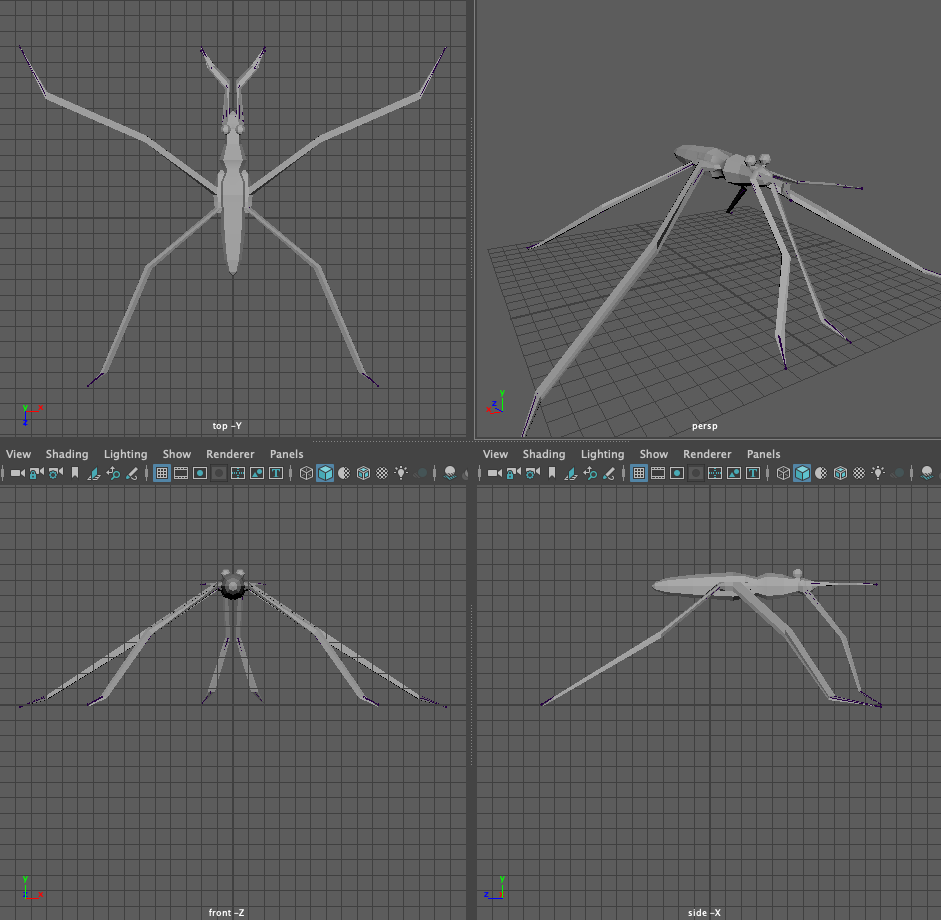
Task: Open Shading menu of side panel
Action: pos(544,454)
